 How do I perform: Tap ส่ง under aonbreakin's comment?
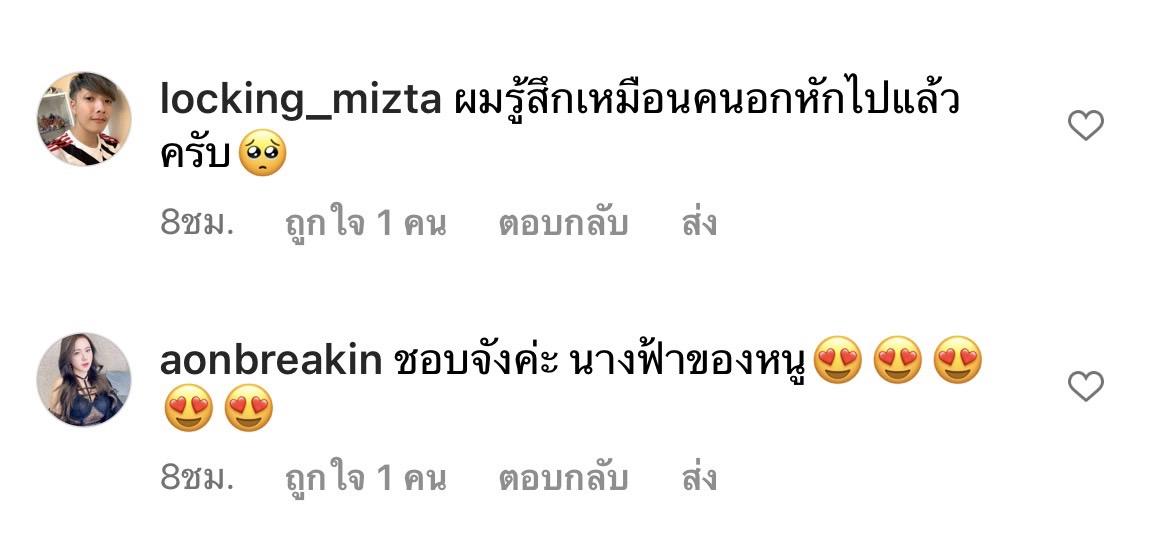click(699, 478)
